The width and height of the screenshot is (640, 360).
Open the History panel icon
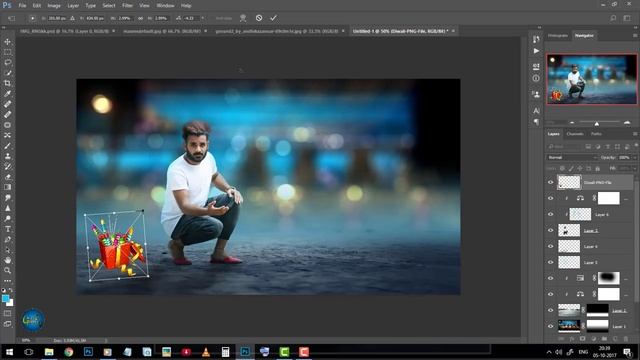point(536,39)
